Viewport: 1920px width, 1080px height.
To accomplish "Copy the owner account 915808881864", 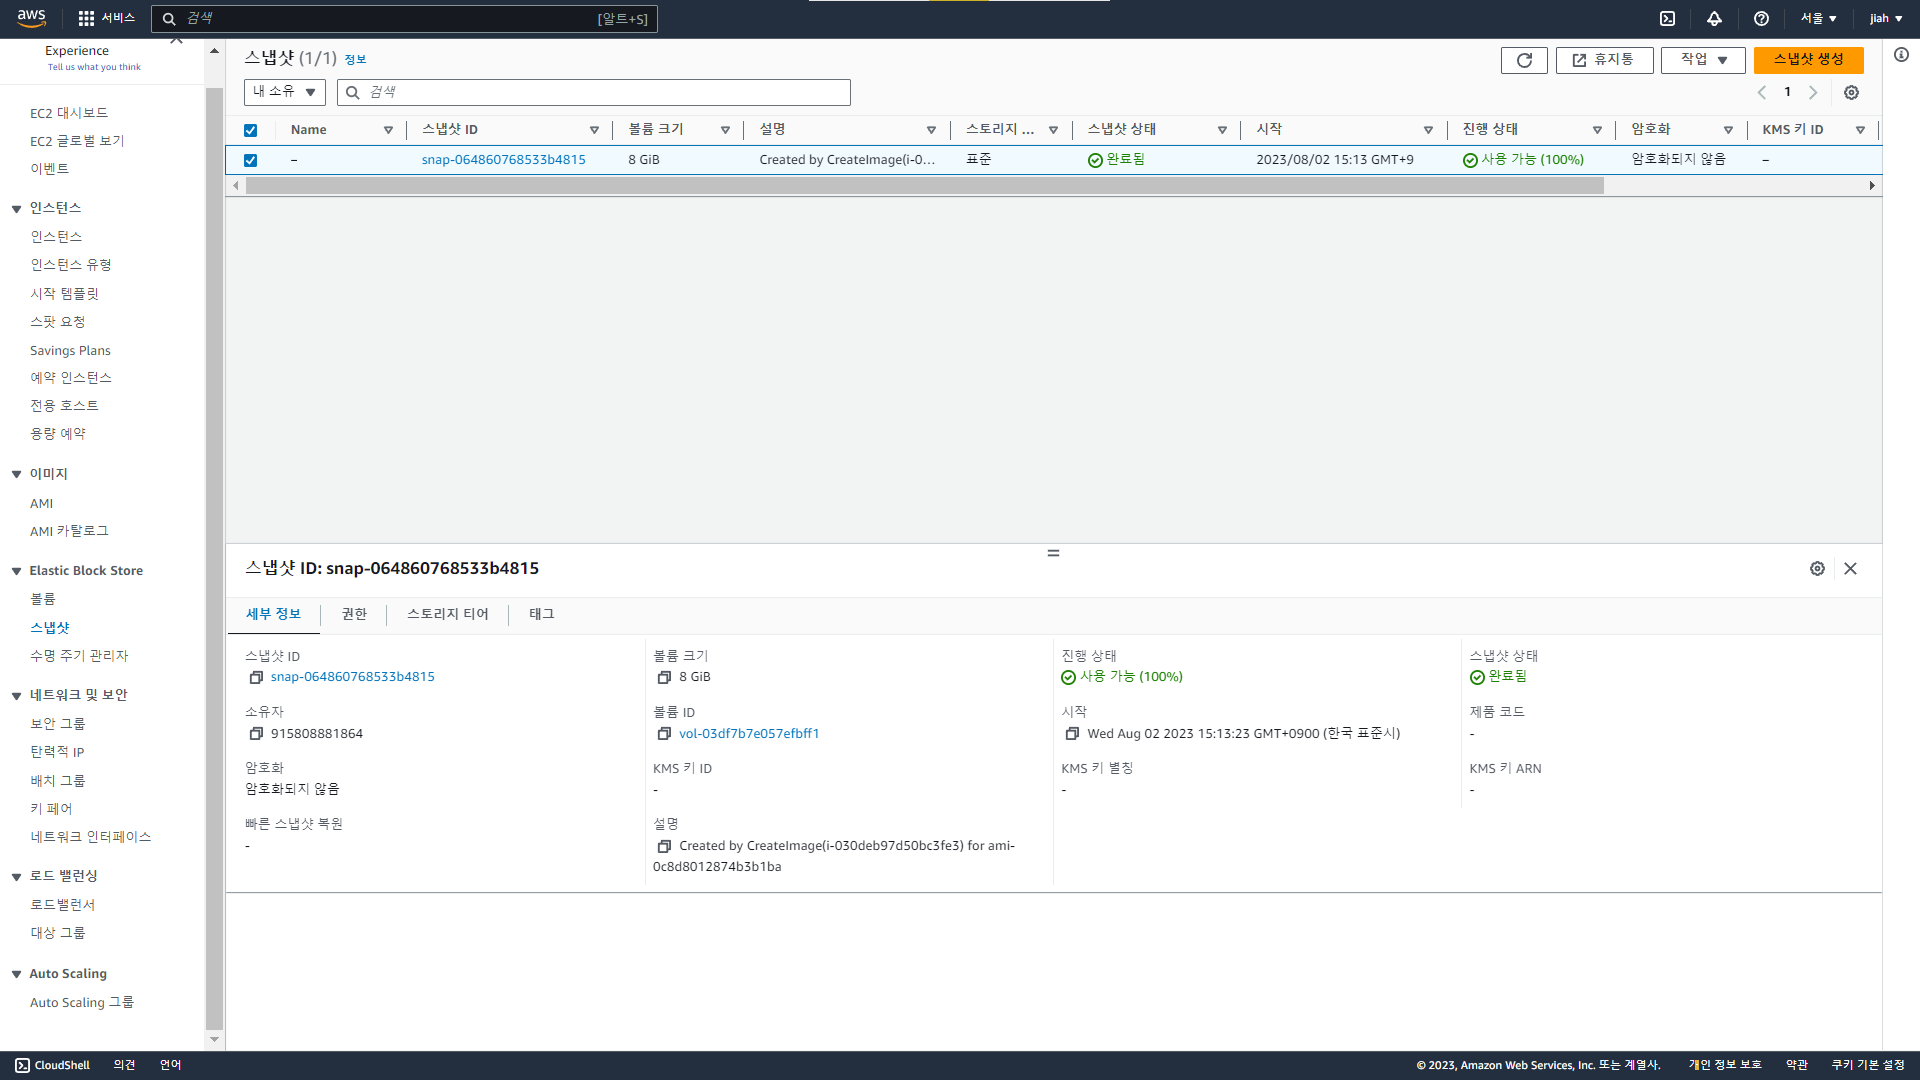I will point(256,733).
